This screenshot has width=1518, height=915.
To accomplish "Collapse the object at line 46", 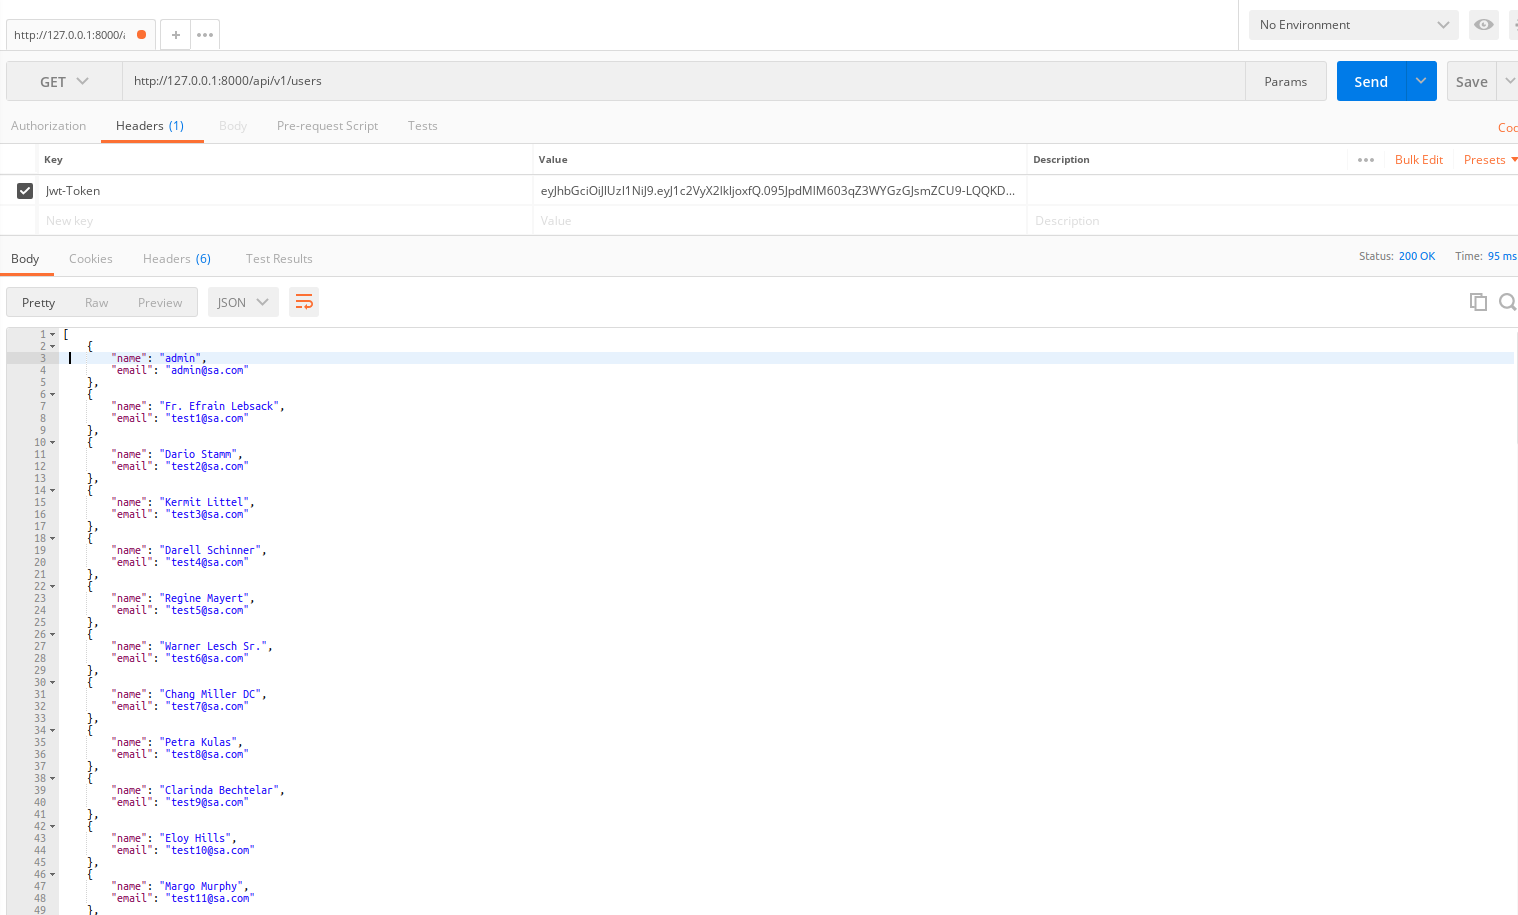I will [53, 874].
